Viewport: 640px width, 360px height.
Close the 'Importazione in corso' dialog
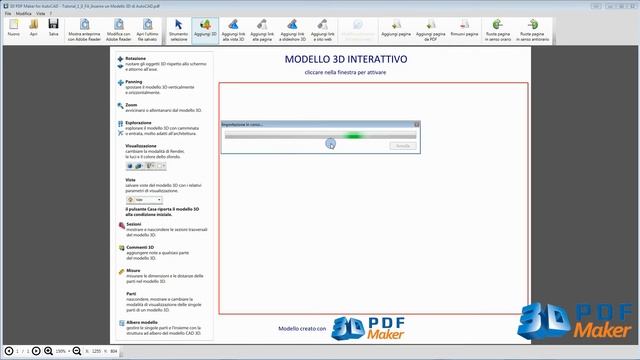pos(416,124)
